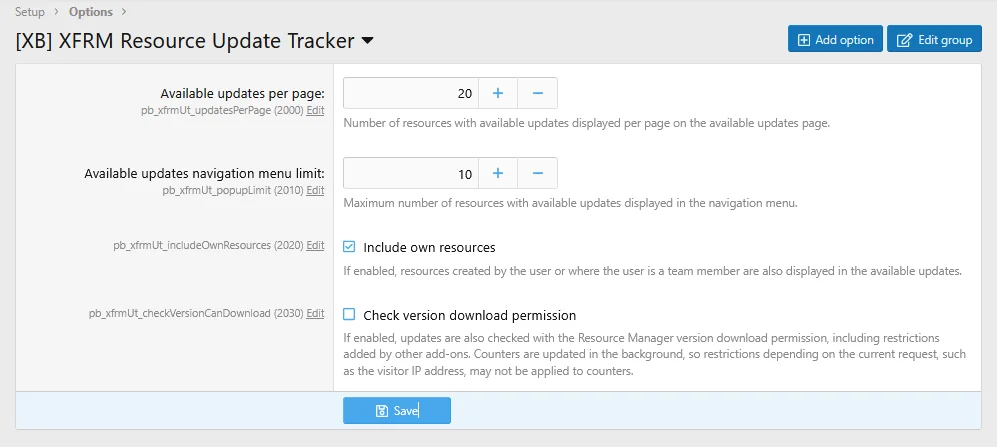Expand the XFRM Resource Update Tracker title dropdown
Screen dimensions: 997x447
point(368,41)
